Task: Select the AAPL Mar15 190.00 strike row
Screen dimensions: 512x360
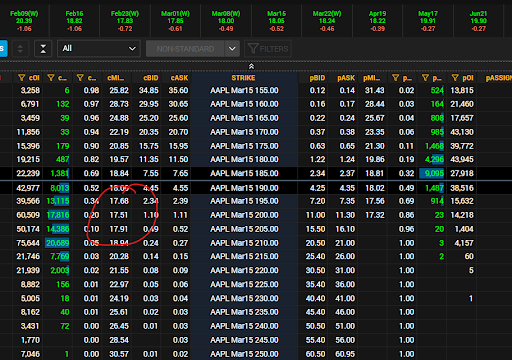Action: [244, 188]
